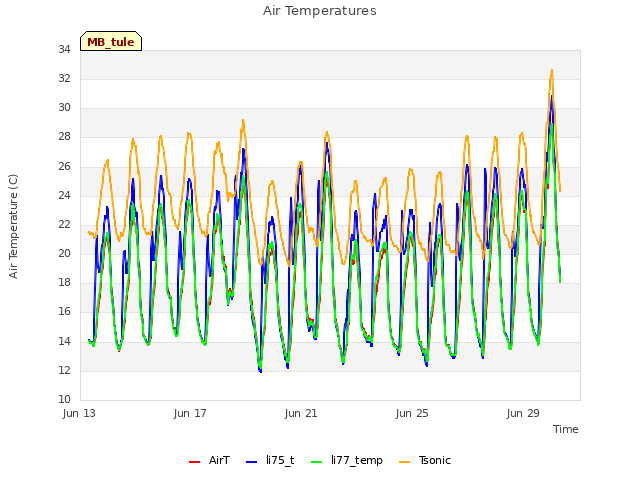Screen dimensions: 640x480
Task: Click the Jun 13 tick label
Action: point(79,413)
